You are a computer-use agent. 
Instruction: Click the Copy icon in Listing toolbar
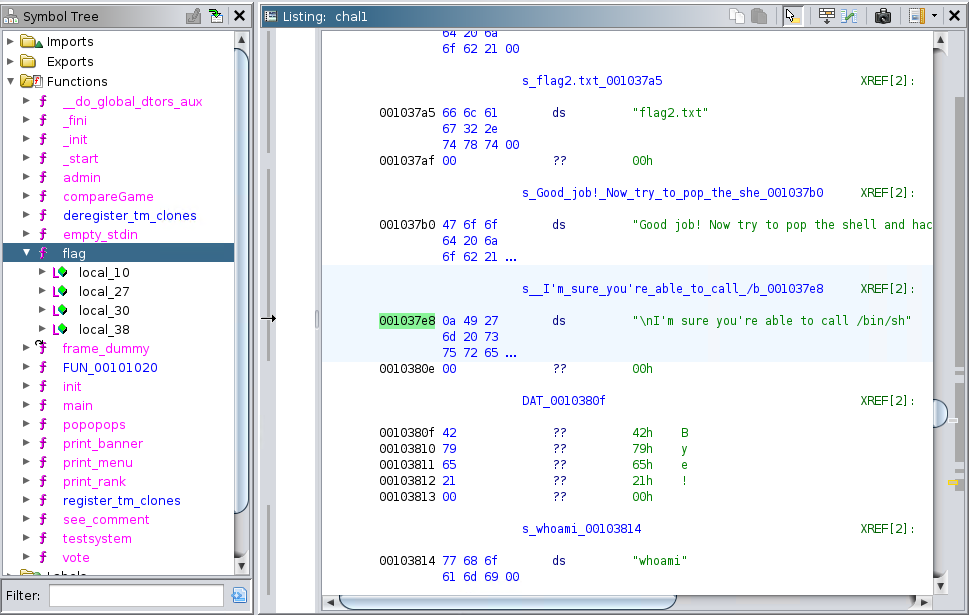point(737,16)
